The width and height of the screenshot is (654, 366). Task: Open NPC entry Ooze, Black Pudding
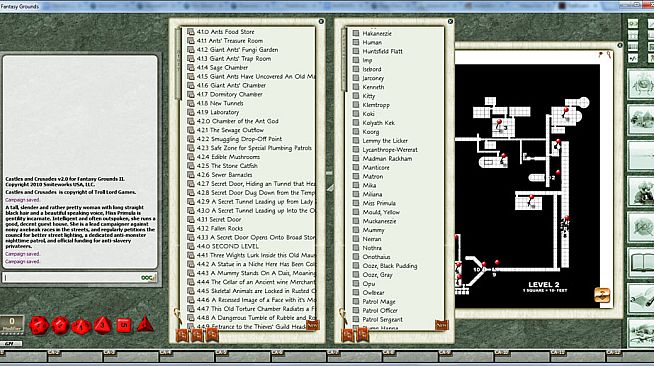(390, 266)
